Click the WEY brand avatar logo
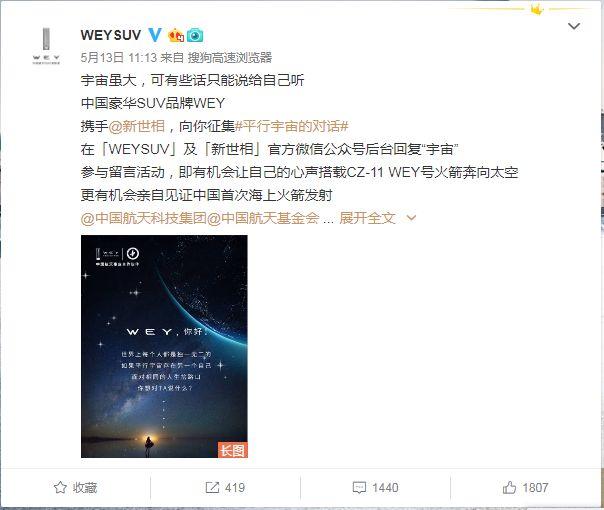 click(46, 45)
